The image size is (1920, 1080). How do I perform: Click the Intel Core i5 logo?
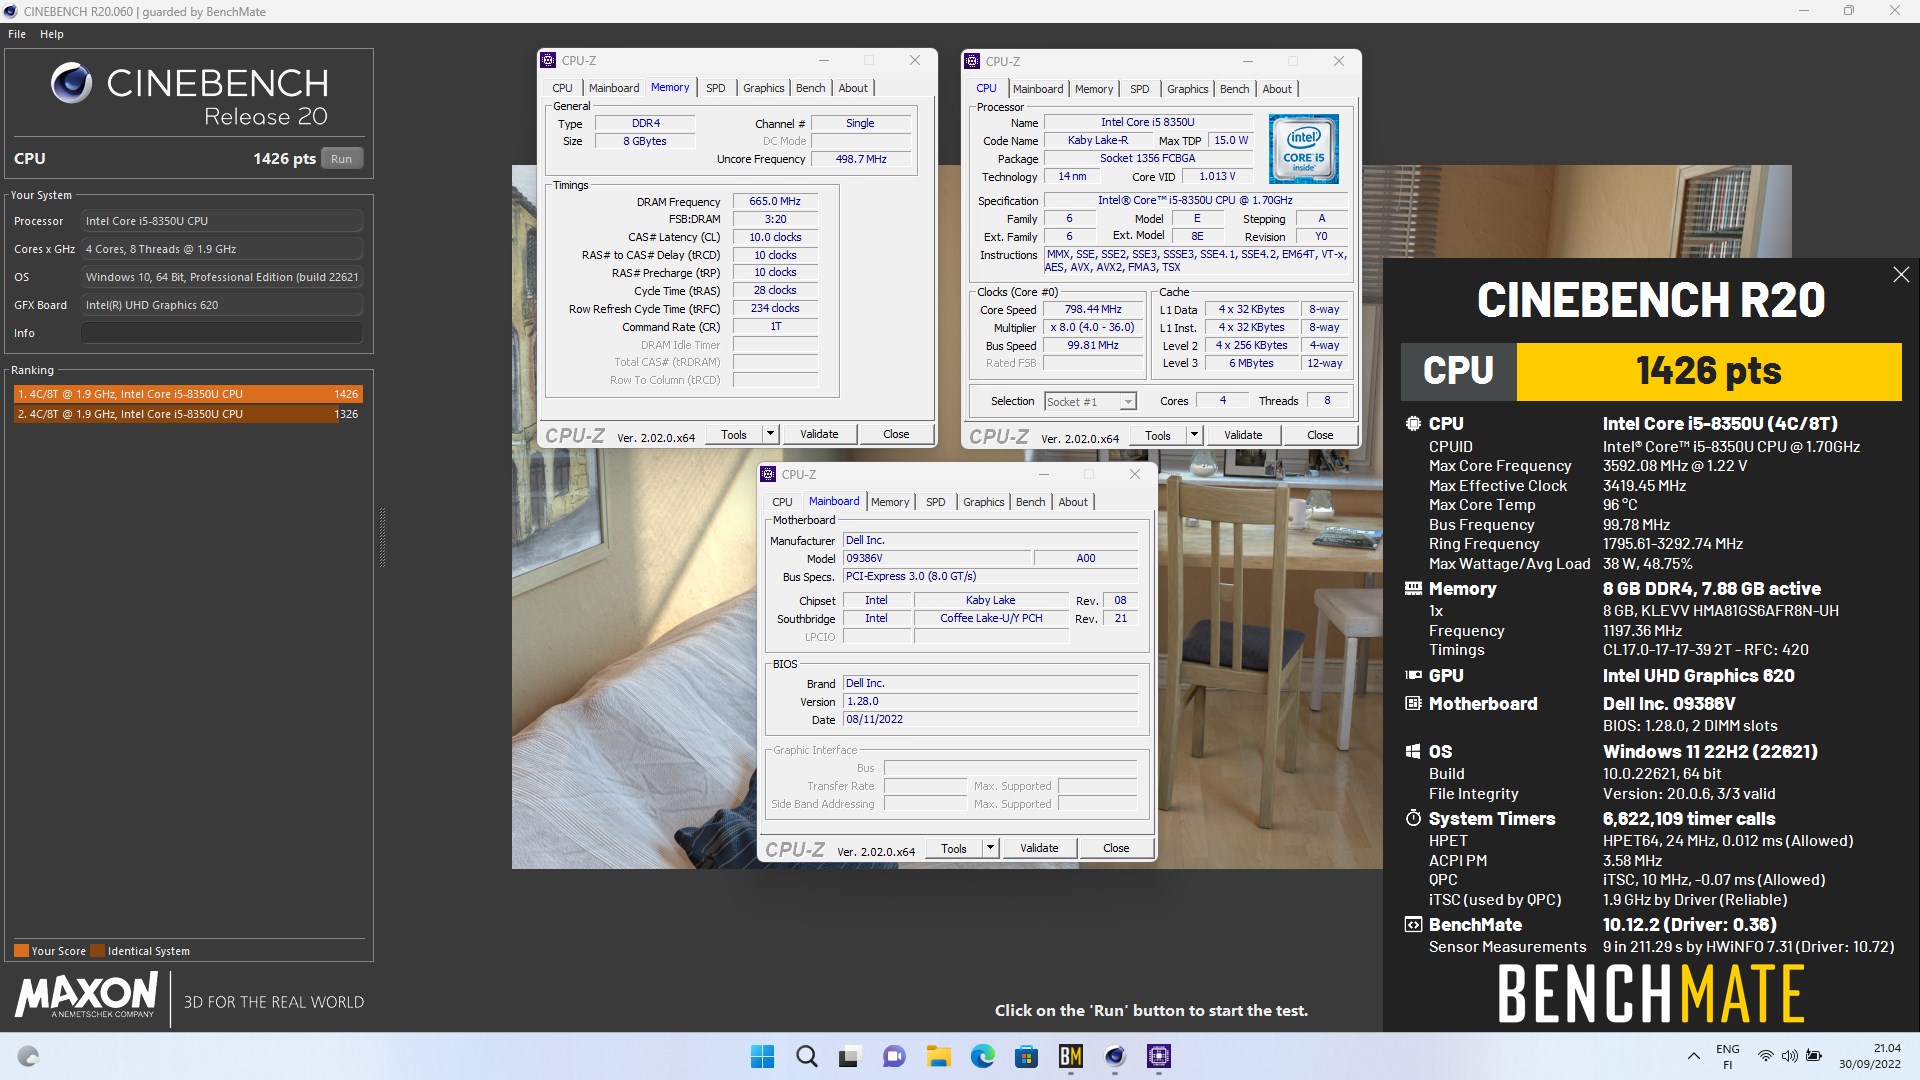click(x=1304, y=149)
